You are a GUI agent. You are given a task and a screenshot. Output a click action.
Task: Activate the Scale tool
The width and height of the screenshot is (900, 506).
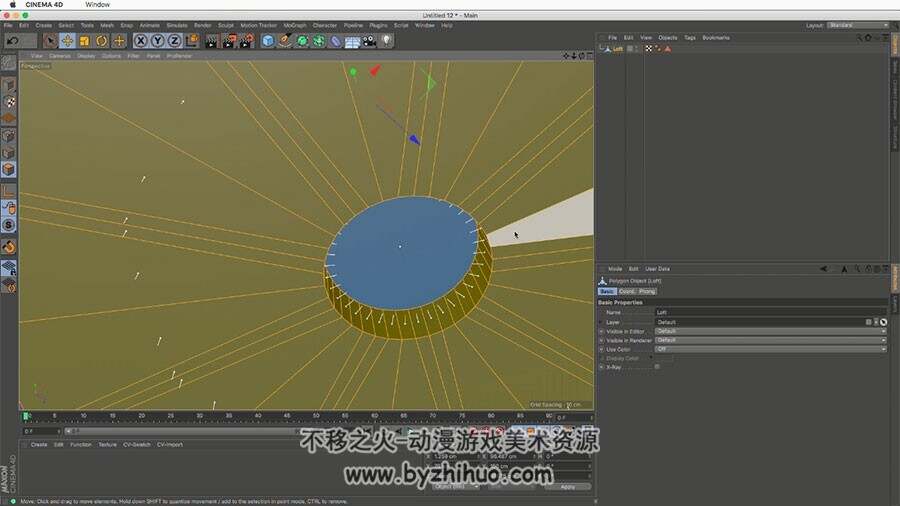point(84,41)
